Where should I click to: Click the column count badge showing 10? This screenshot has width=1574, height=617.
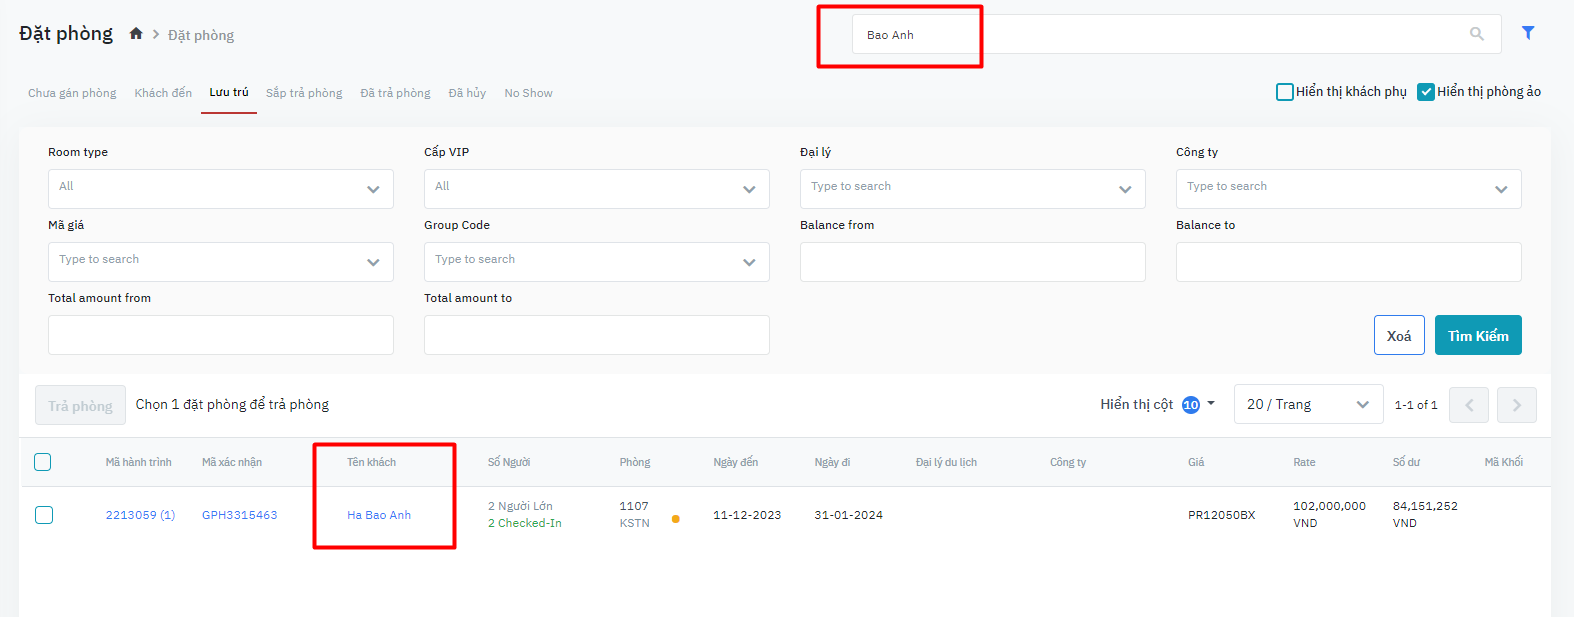[x=1190, y=405]
